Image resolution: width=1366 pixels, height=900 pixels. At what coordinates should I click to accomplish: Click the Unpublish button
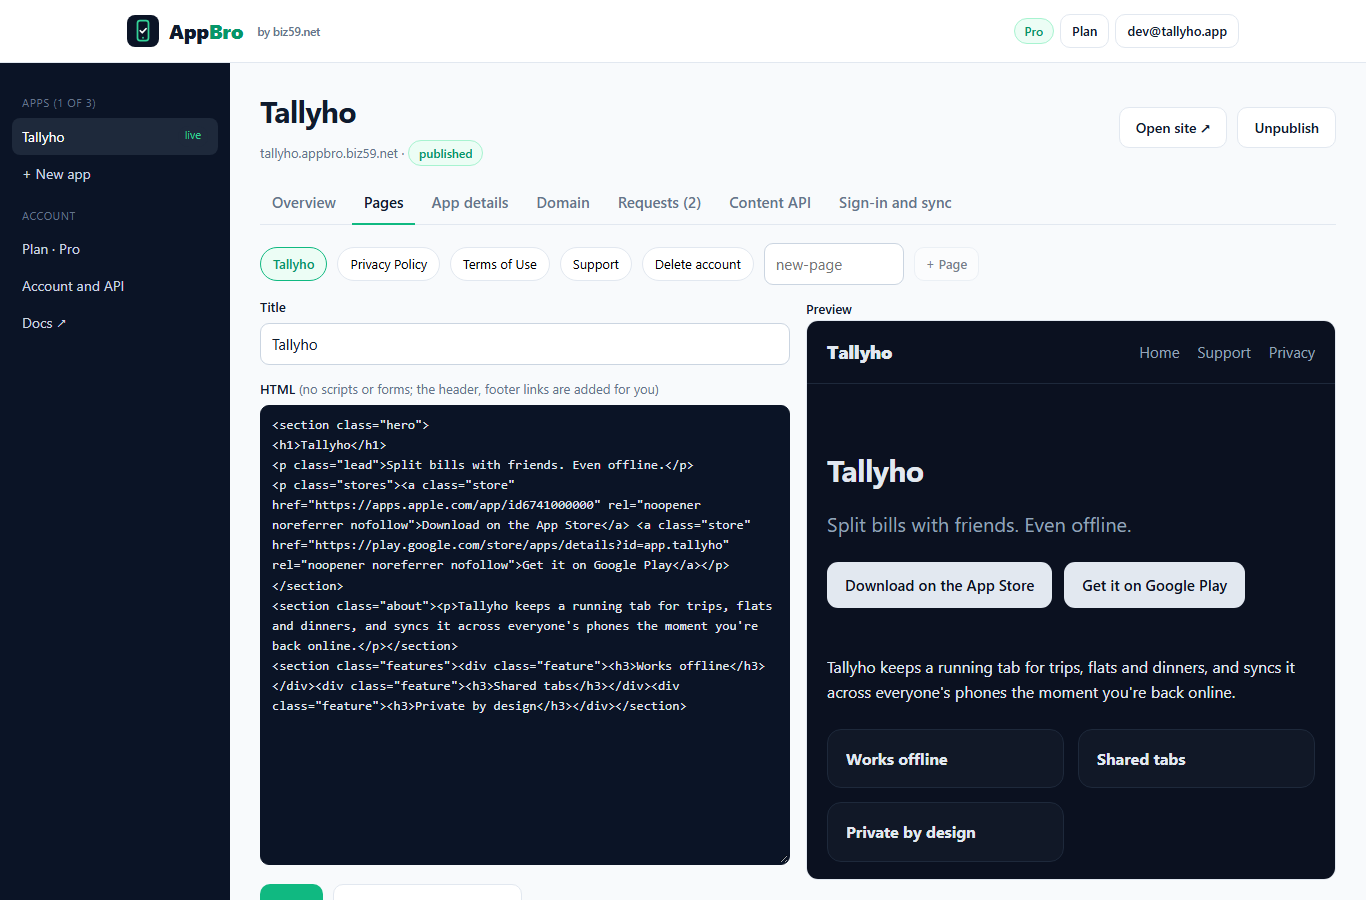click(x=1286, y=128)
